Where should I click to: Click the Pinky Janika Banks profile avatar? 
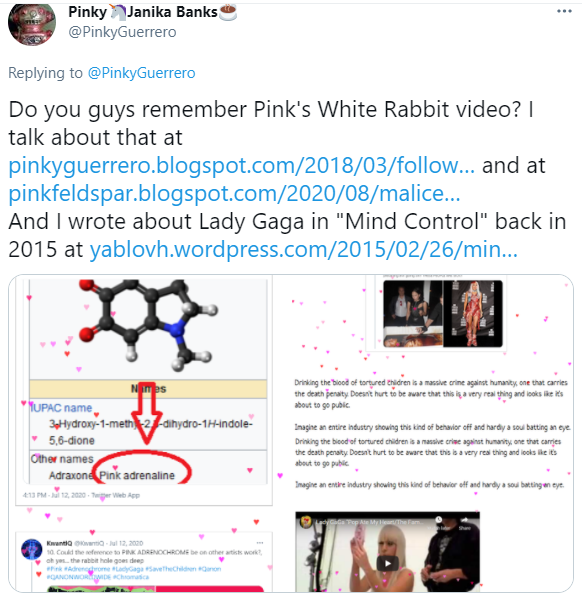point(32,25)
